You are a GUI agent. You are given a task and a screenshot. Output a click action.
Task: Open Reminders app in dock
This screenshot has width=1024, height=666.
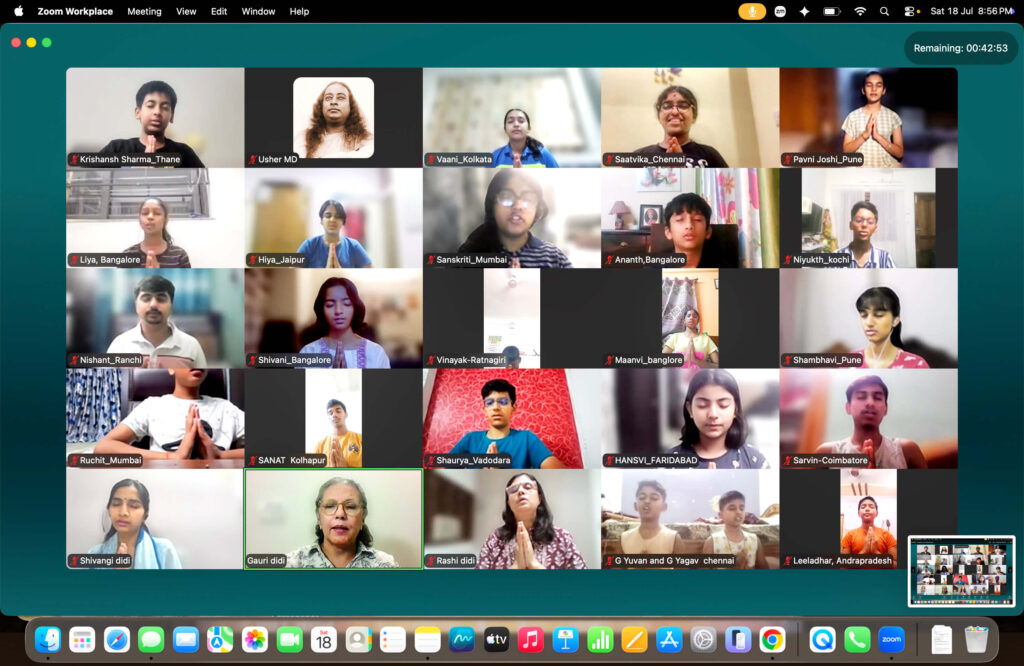click(392, 640)
